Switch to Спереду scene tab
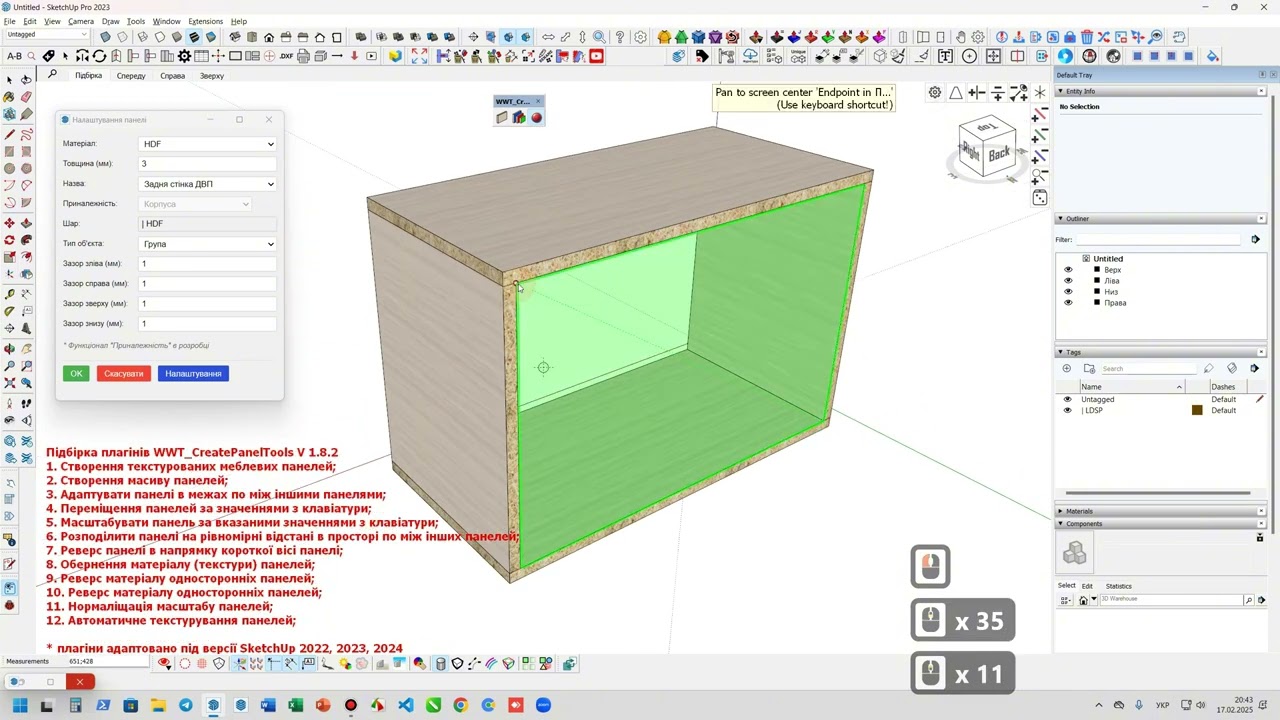The height and width of the screenshot is (720, 1280). (131, 76)
